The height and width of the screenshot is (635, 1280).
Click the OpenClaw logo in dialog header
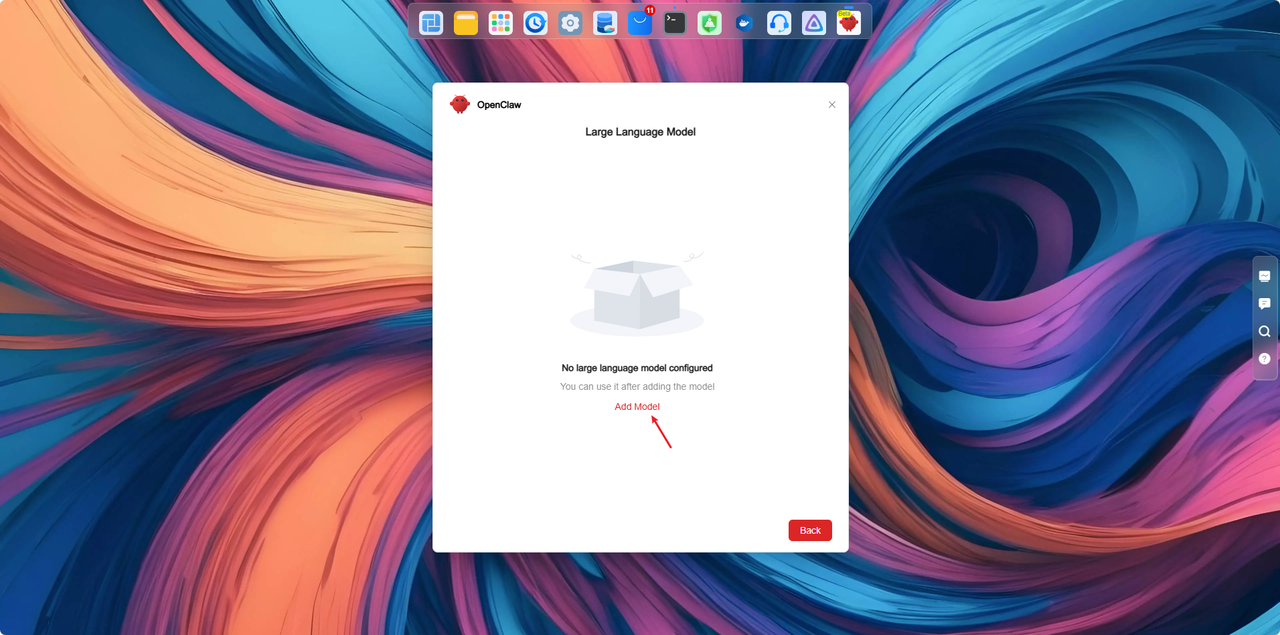click(x=460, y=104)
